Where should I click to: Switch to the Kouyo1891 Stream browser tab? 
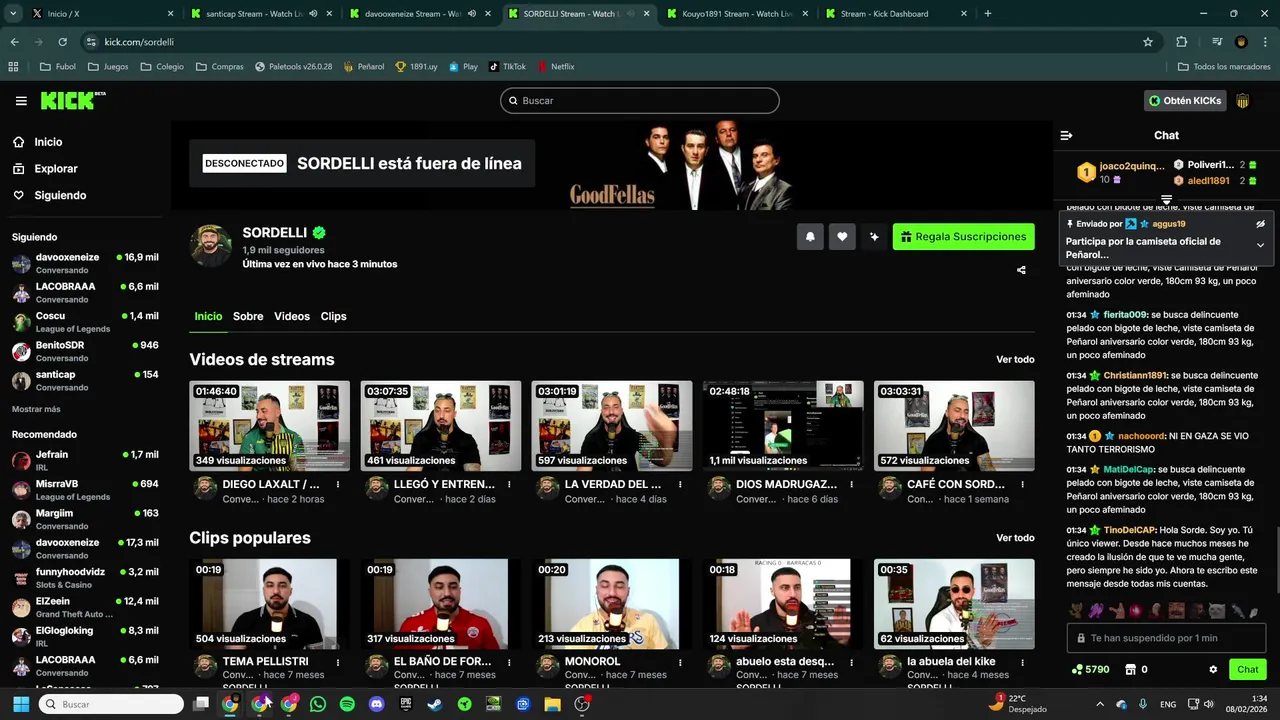(735, 14)
